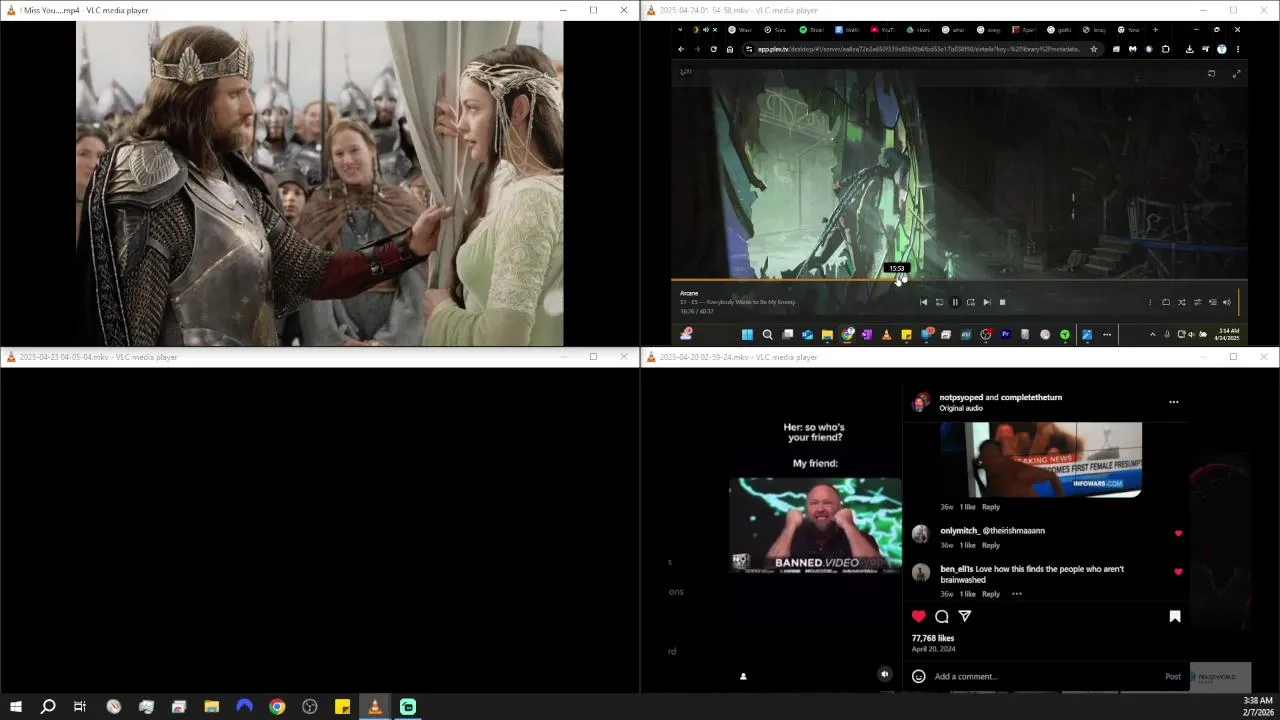Click the Plex three-dot more options
The width and height of the screenshot is (1280, 720).
[1150, 302]
